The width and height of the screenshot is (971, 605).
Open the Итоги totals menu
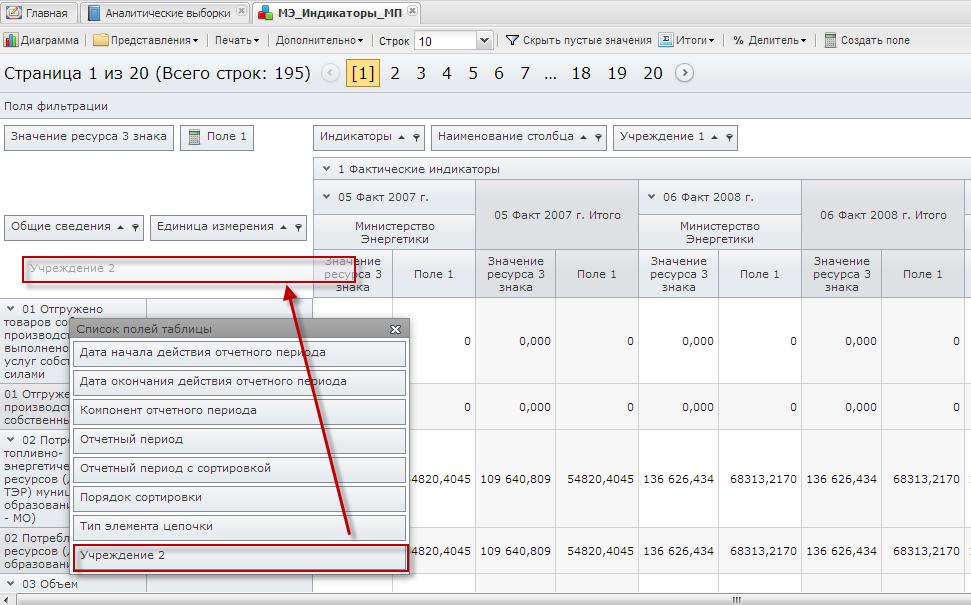point(687,40)
